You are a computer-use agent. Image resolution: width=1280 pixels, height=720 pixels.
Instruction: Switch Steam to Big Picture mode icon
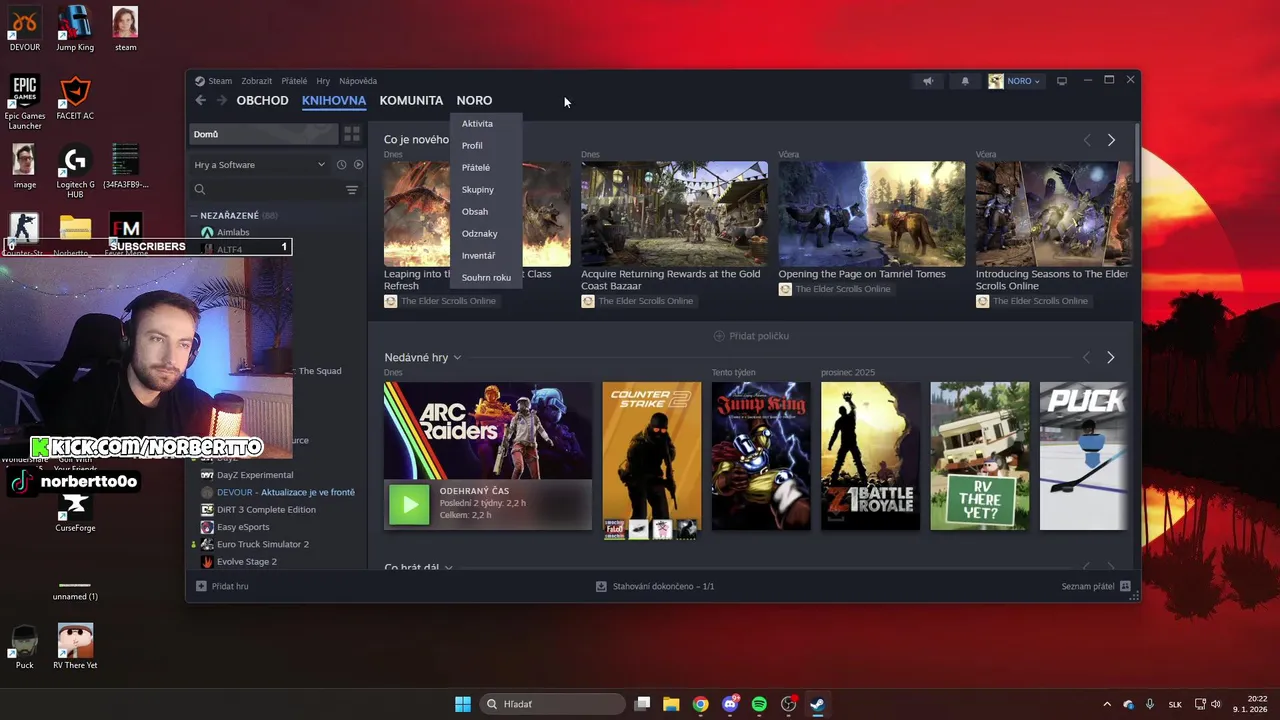pos(1062,81)
